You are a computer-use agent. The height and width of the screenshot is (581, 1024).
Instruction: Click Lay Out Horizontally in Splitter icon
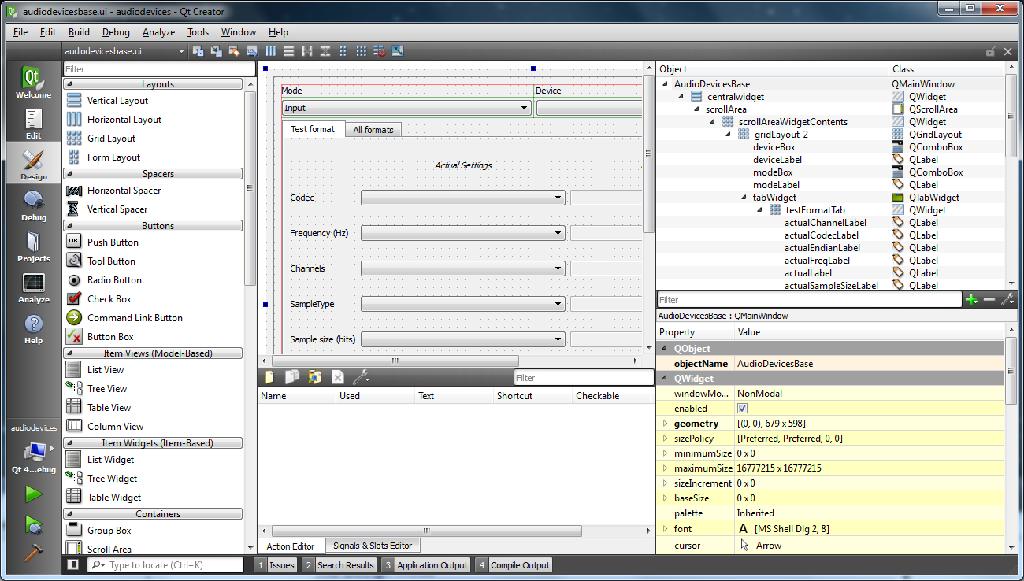pyautogui.click(x=307, y=51)
